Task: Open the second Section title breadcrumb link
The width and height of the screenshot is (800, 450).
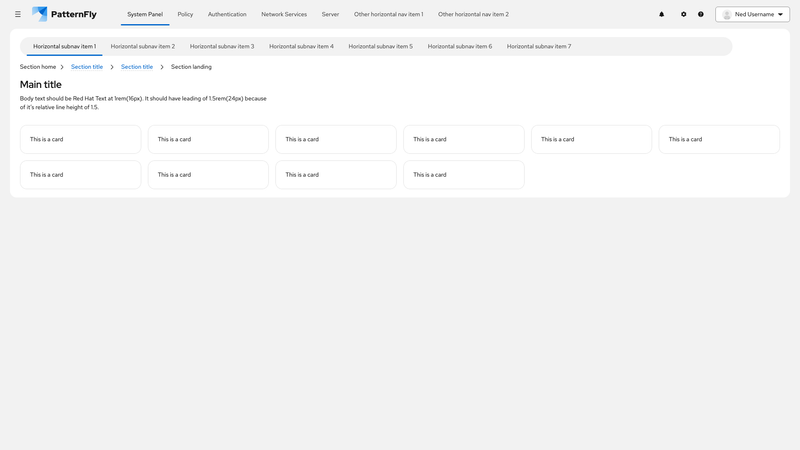Action: tap(137, 67)
